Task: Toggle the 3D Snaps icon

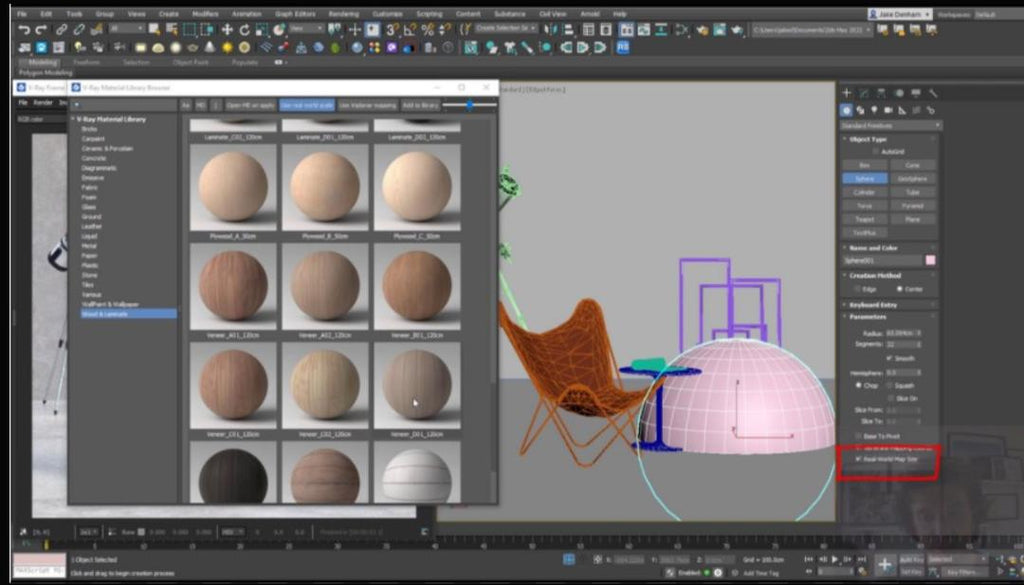Action: pyautogui.click(x=392, y=29)
